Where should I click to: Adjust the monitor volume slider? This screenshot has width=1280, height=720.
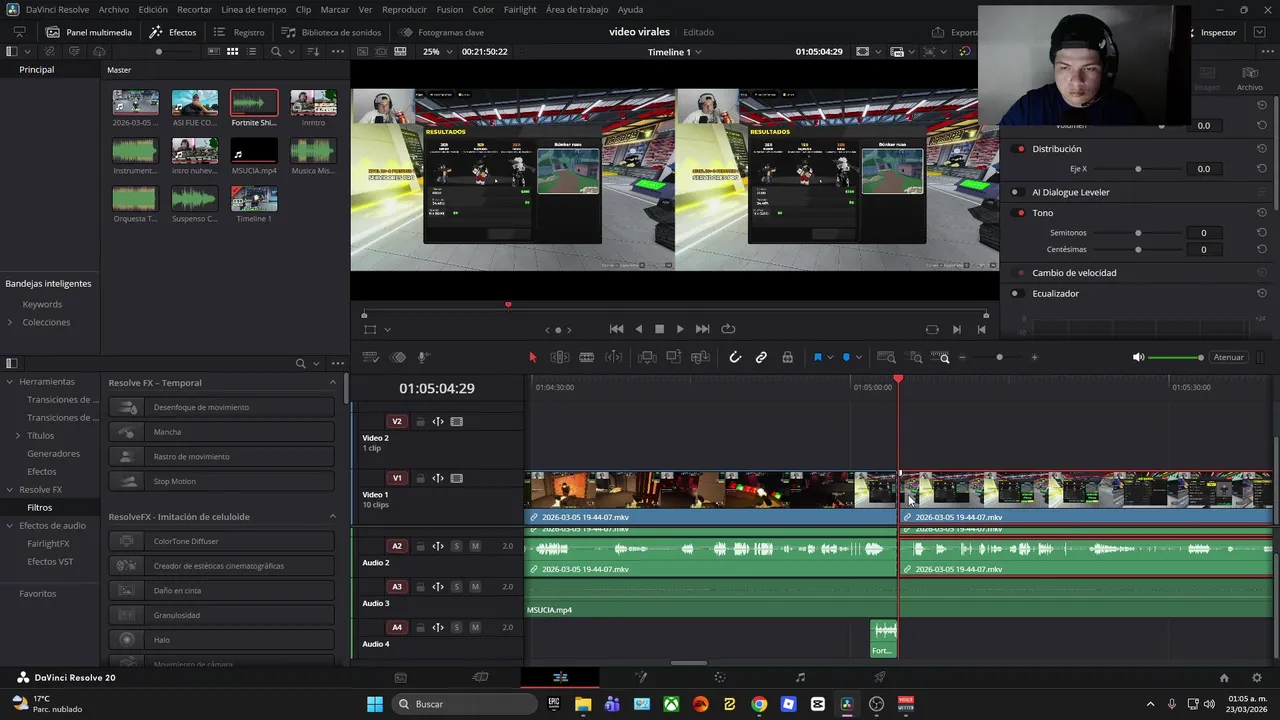tap(1176, 357)
